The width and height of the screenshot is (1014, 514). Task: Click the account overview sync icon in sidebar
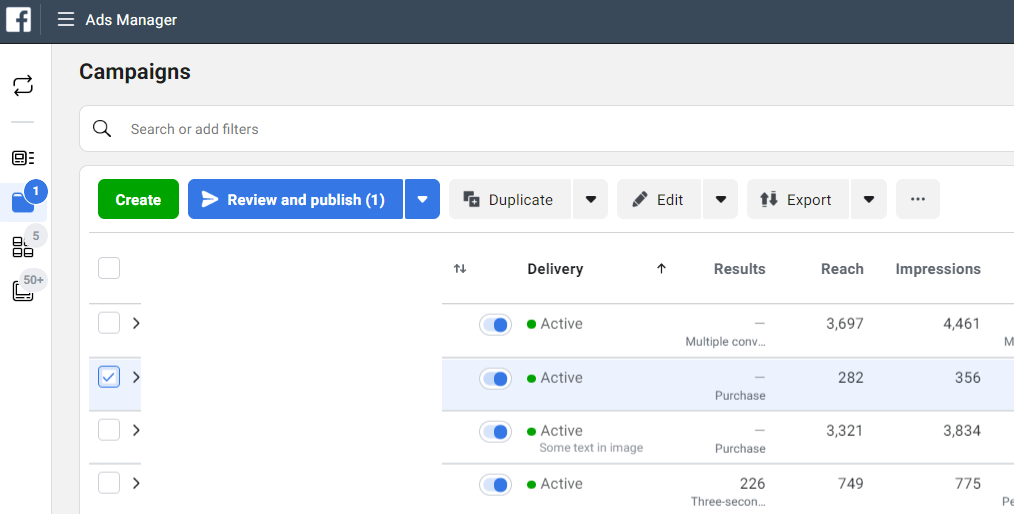point(23,86)
